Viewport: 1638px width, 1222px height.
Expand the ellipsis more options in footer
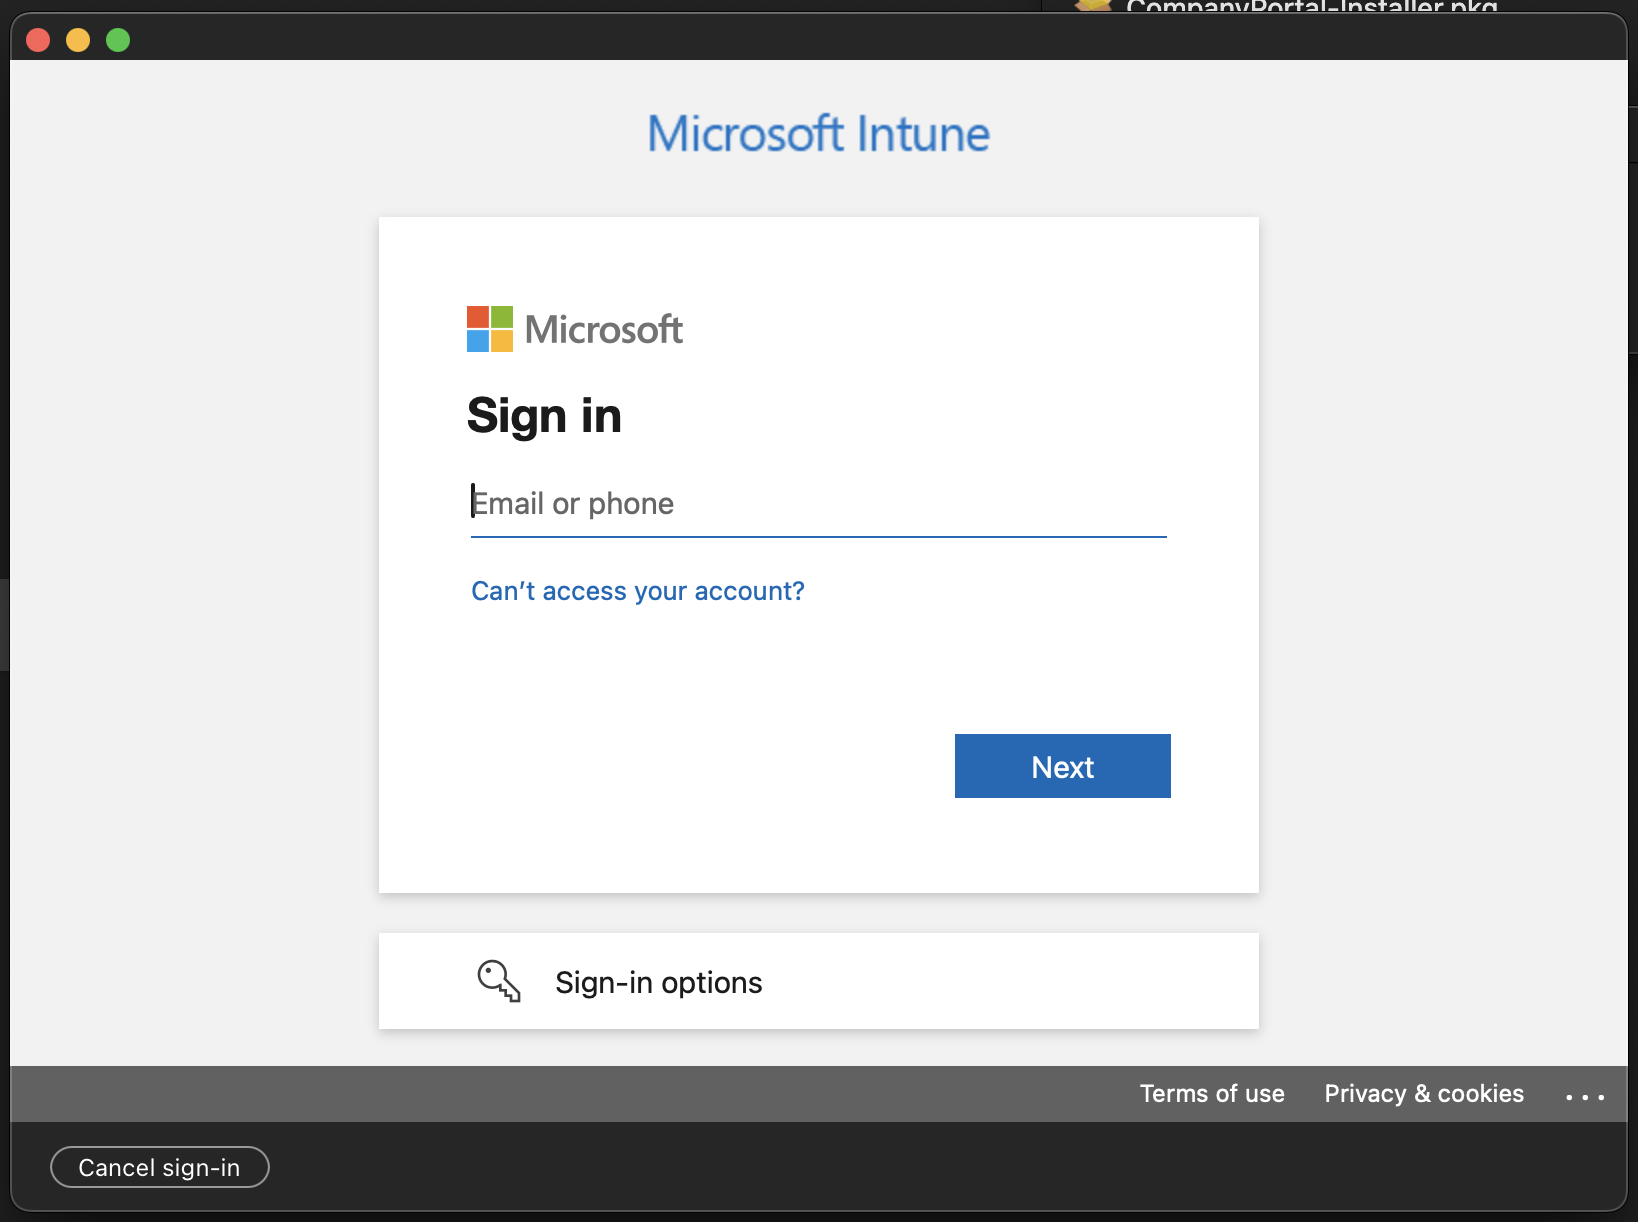(x=1585, y=1097)
